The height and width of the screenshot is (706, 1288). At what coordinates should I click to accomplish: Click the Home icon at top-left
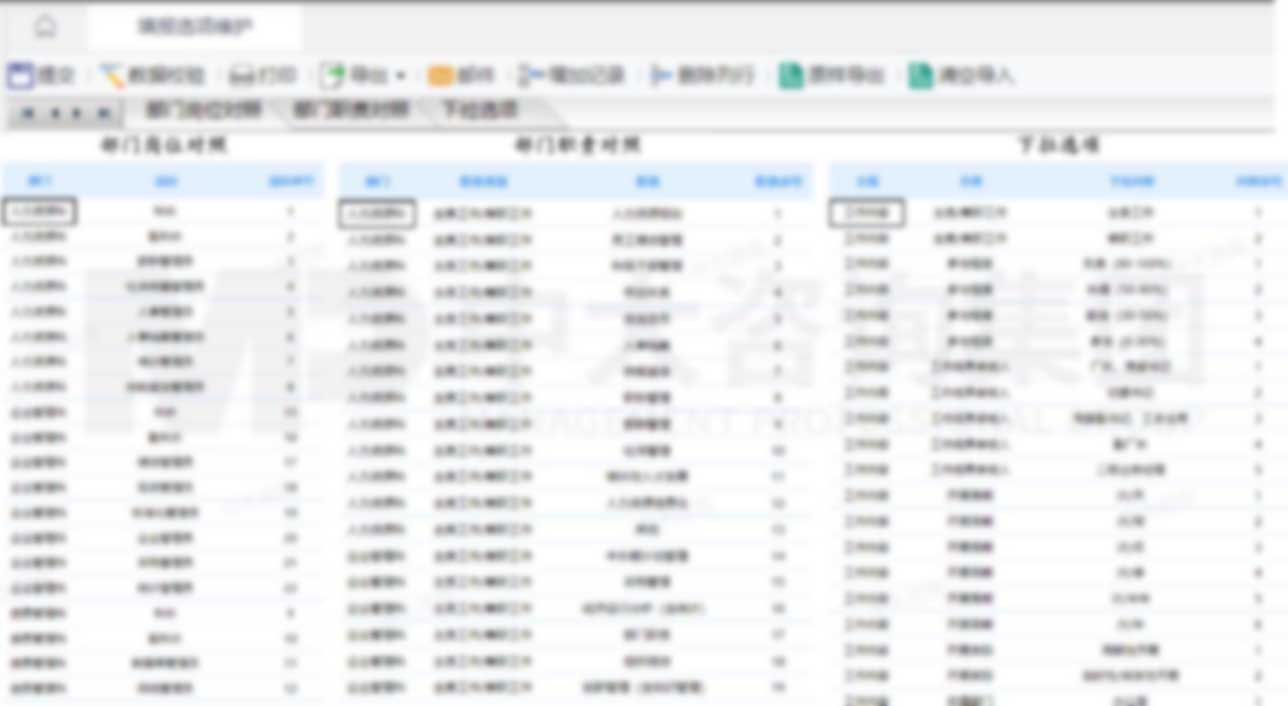45,27
